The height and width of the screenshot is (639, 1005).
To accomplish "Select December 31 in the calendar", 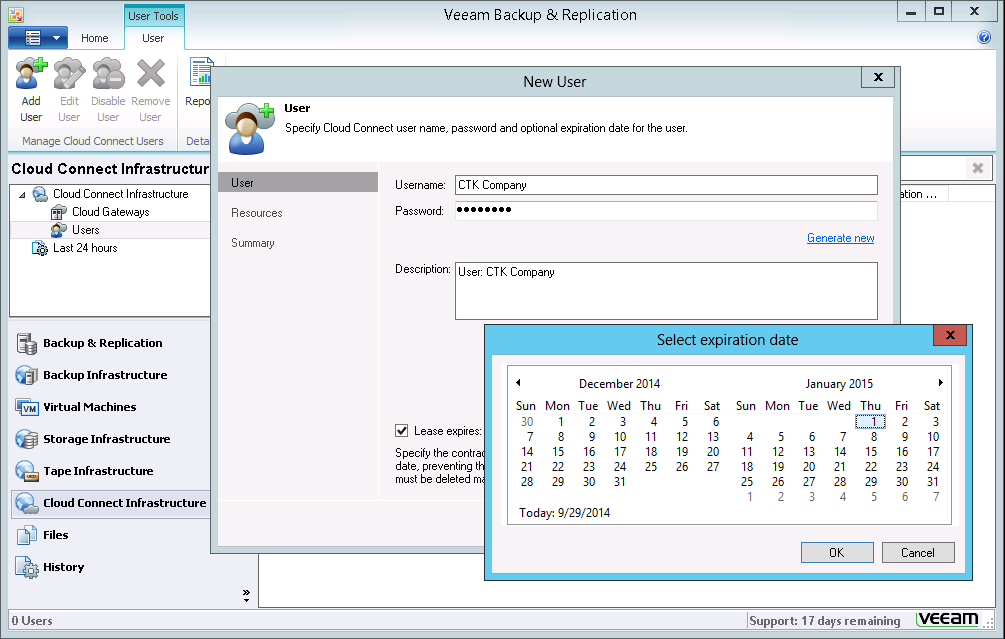I will tap(620, 481).
